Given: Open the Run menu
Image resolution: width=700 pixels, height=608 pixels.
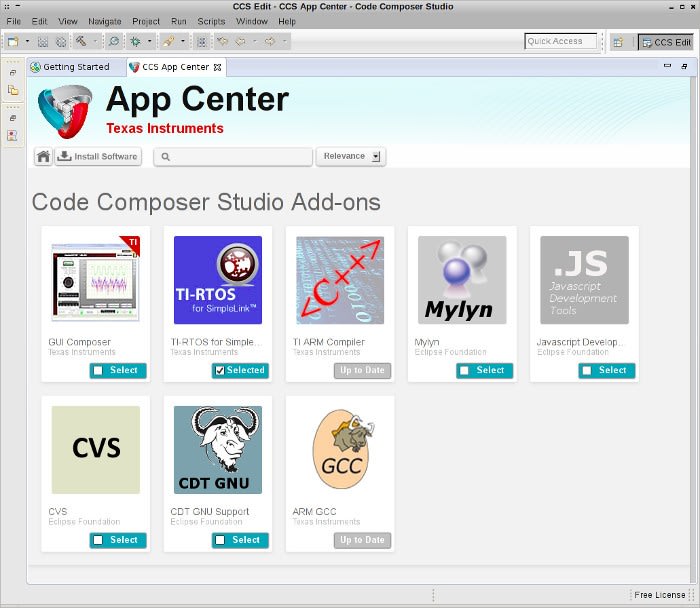Looking at the screenshot, I should pyautogui.click(x=179, y=21).
